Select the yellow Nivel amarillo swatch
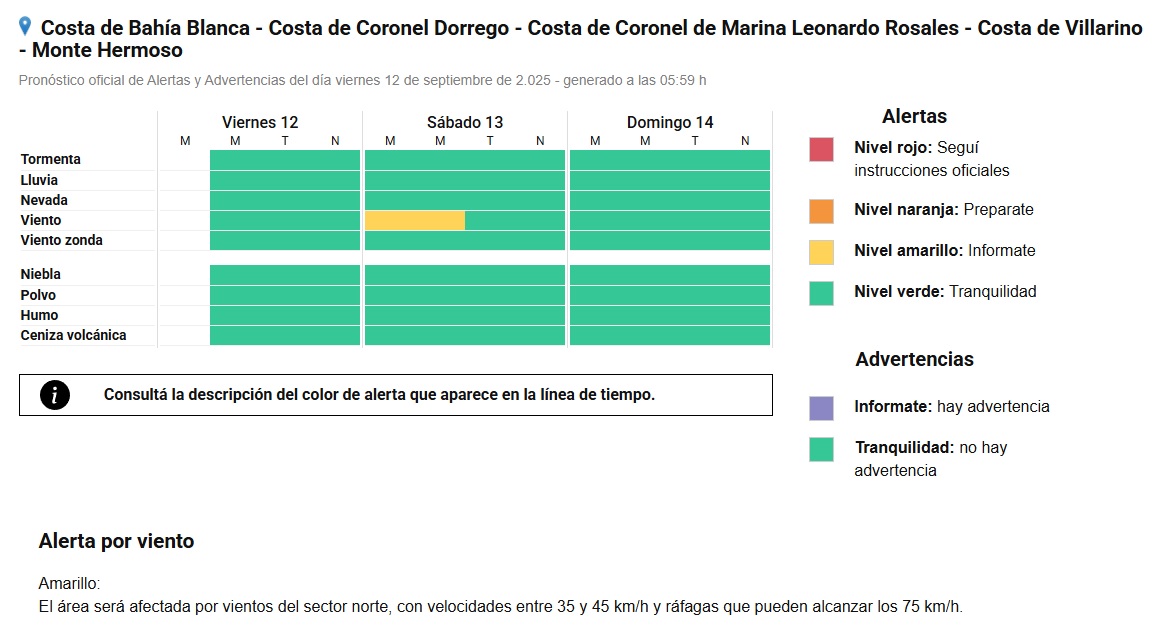The height and width of the screenshot is (630, 1164). [821, 252]
